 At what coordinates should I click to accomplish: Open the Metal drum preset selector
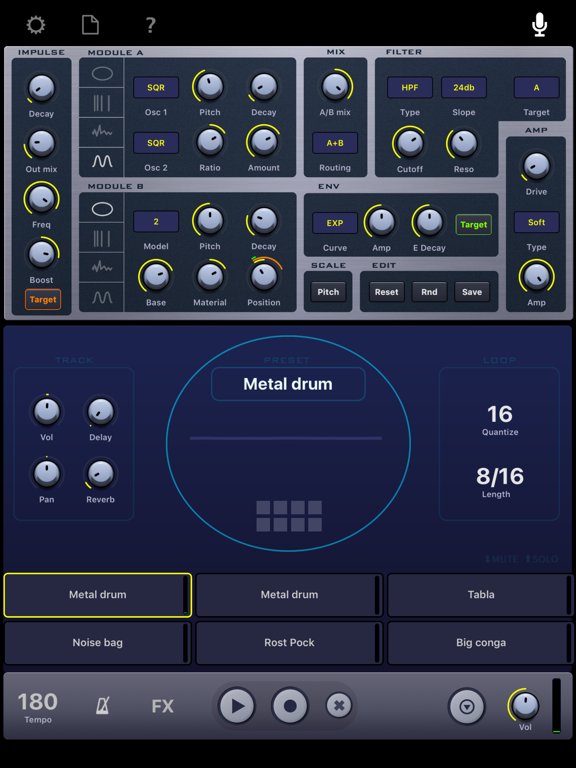click(x=288, y=384)
